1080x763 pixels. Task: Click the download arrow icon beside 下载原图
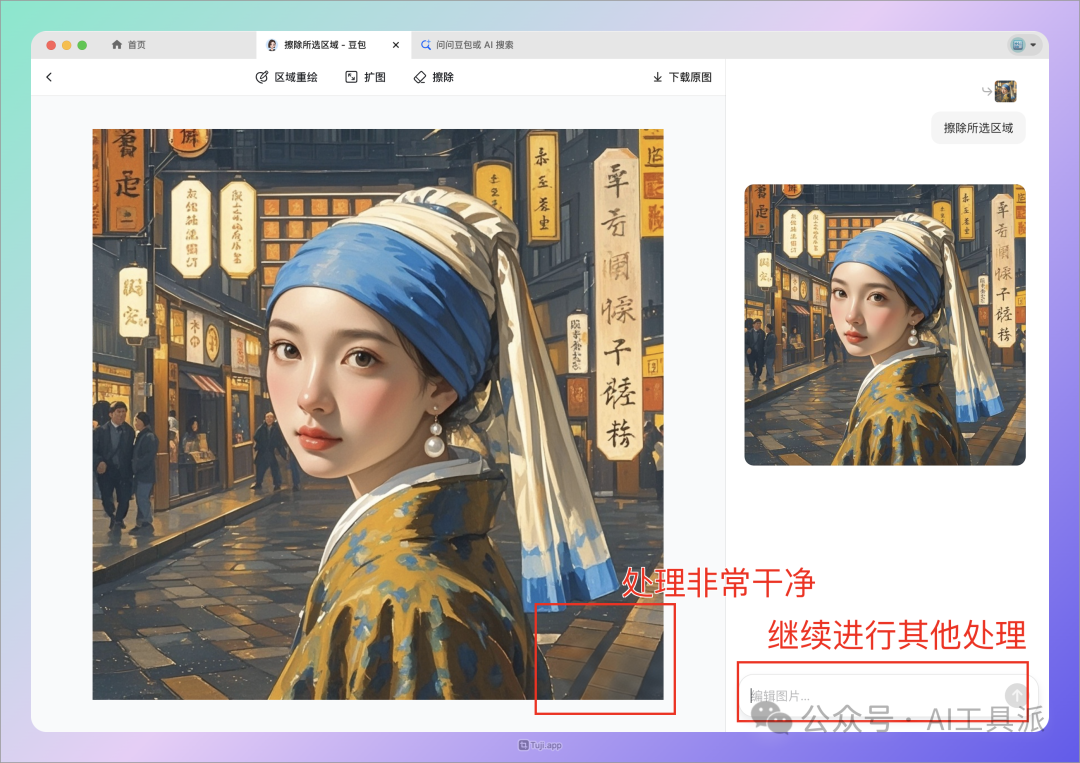tap(658, 77)
